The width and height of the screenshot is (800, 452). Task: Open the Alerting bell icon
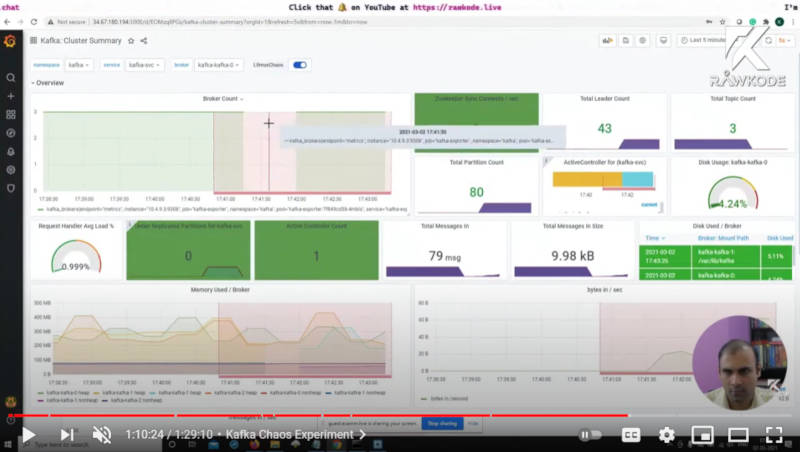[x=11, y=152]
